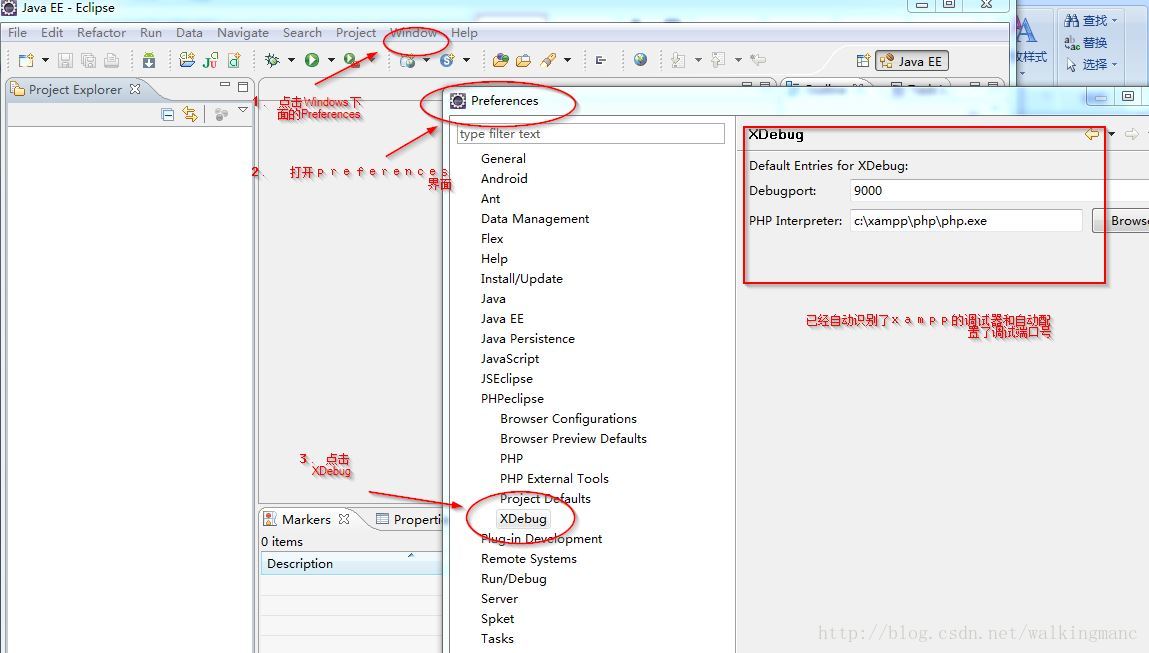Select XDebug in preferences tree

pyautogui.click(x=523, y=519)
